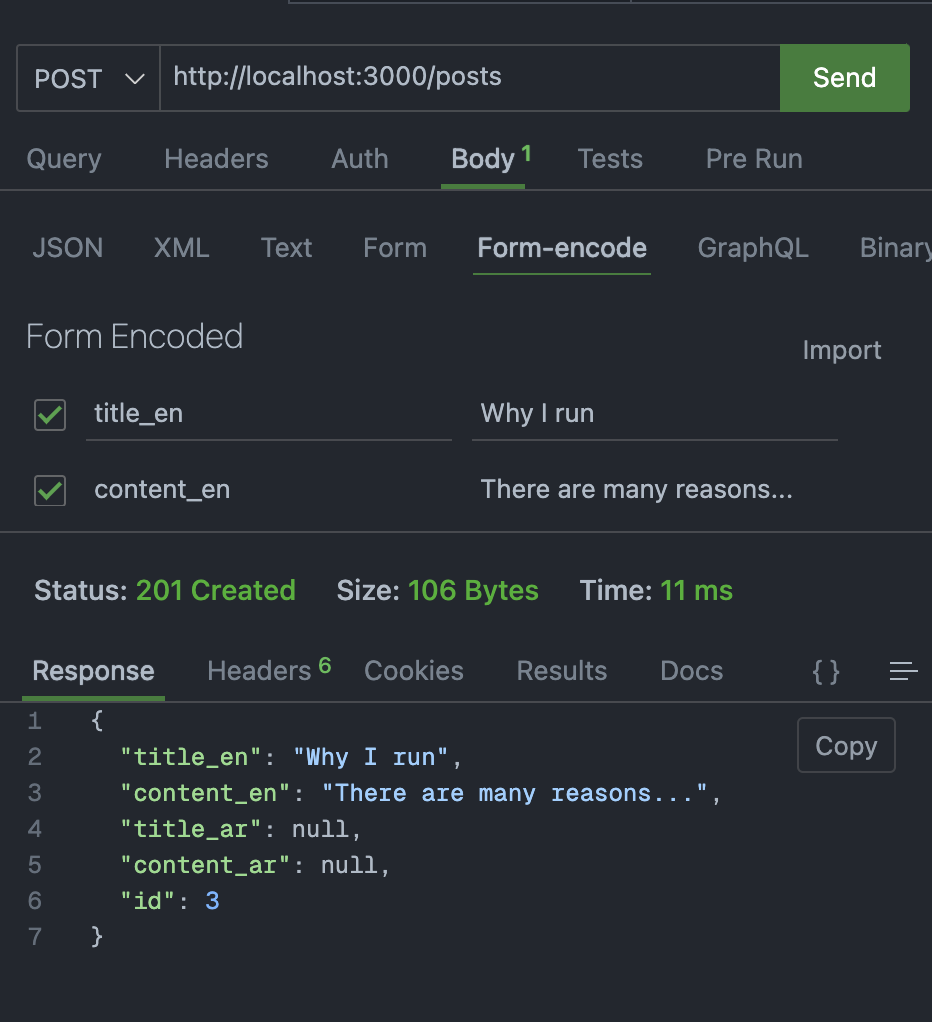Disable the title_en form parameter
The height and width of the screenshot is (1022, 932).
[49, 415]
